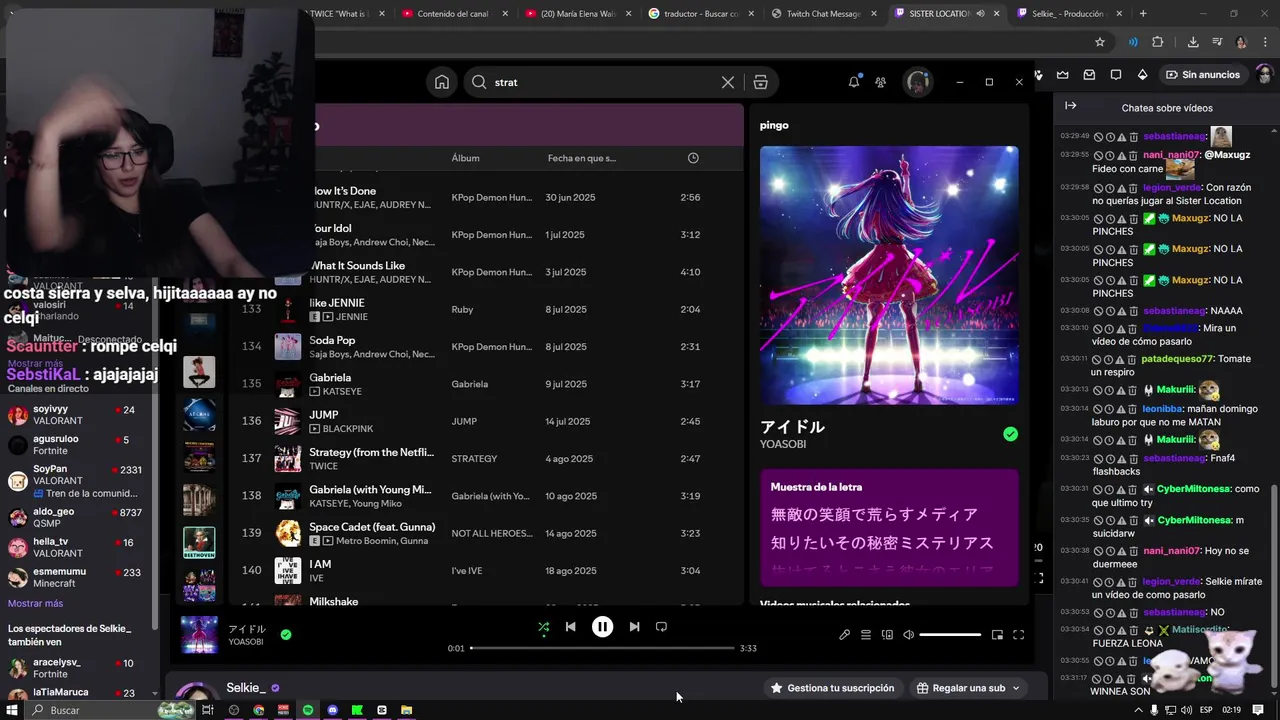Select the track 'Soda Pop'
1280x720 pixels.
pyautogui.click(x=487, y=346)
